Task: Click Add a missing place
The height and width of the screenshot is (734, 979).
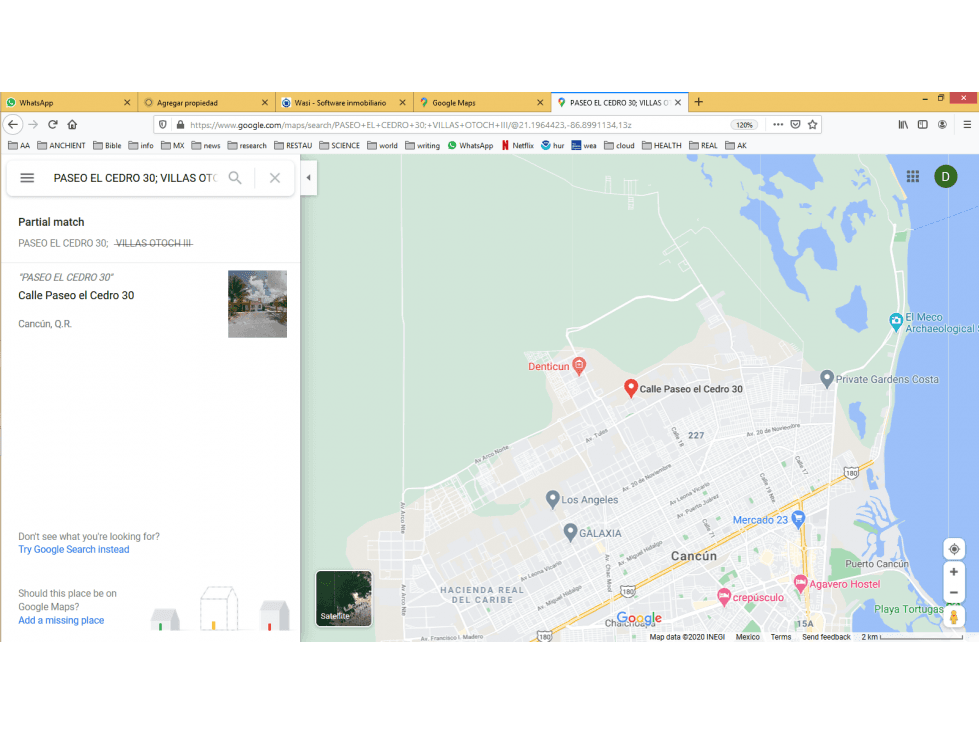Action: point(61,620)
